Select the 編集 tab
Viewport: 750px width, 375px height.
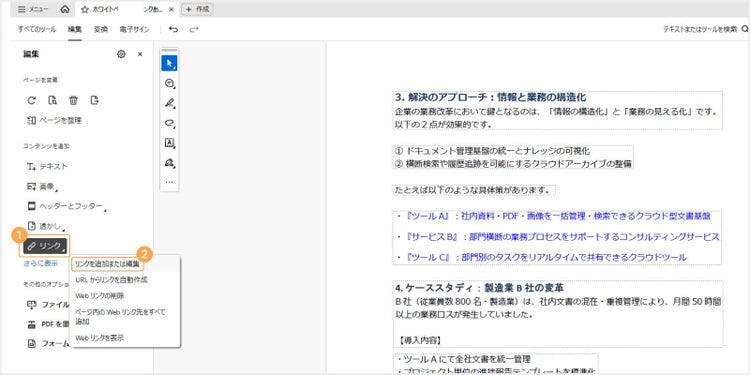(75, 29)
